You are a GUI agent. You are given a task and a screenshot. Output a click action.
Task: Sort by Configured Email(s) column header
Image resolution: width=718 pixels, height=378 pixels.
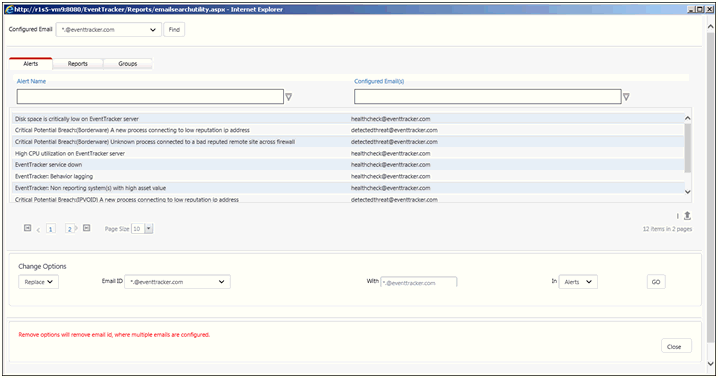pyautogui.click(x=379, y=81)
